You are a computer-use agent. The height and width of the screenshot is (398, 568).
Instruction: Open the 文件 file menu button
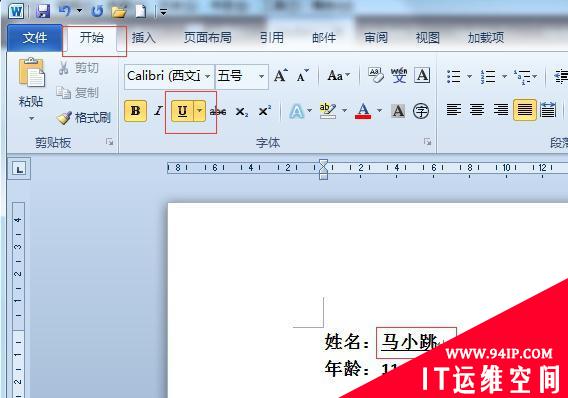tap(35, 38)
